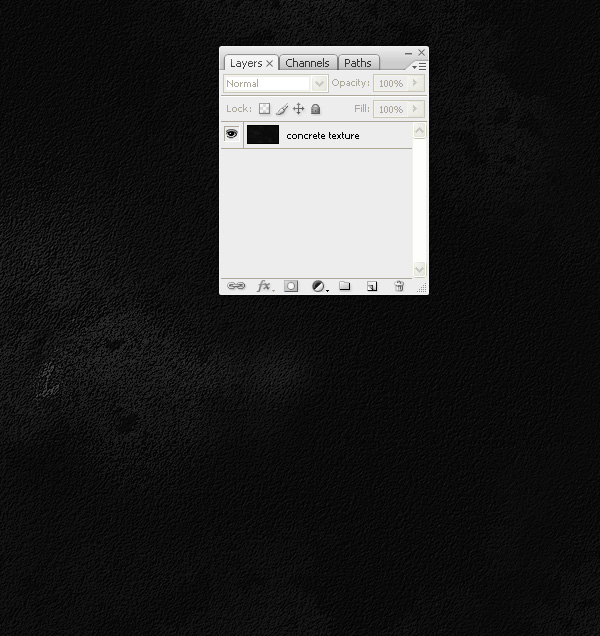Click the layers list scroll up arrow
Image resolution: width=600 pixels, height=636 pixels.
[x=419, y=131]
